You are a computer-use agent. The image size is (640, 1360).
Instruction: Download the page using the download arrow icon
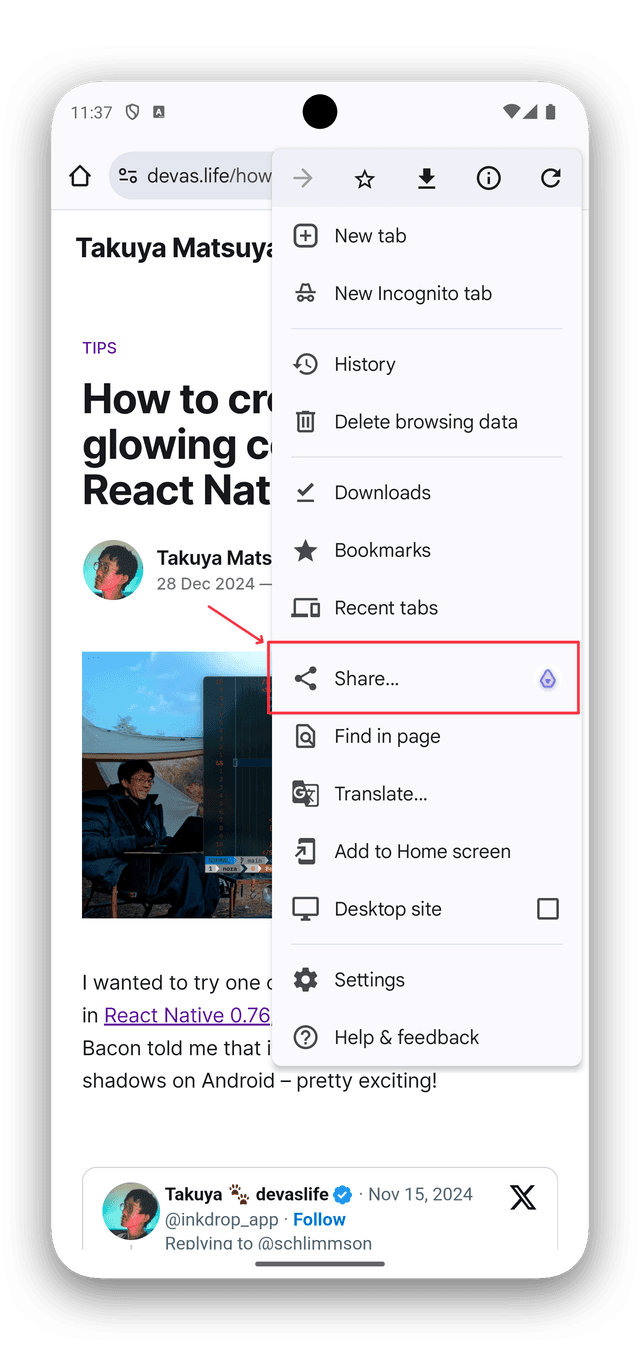[x=427, y=179]
